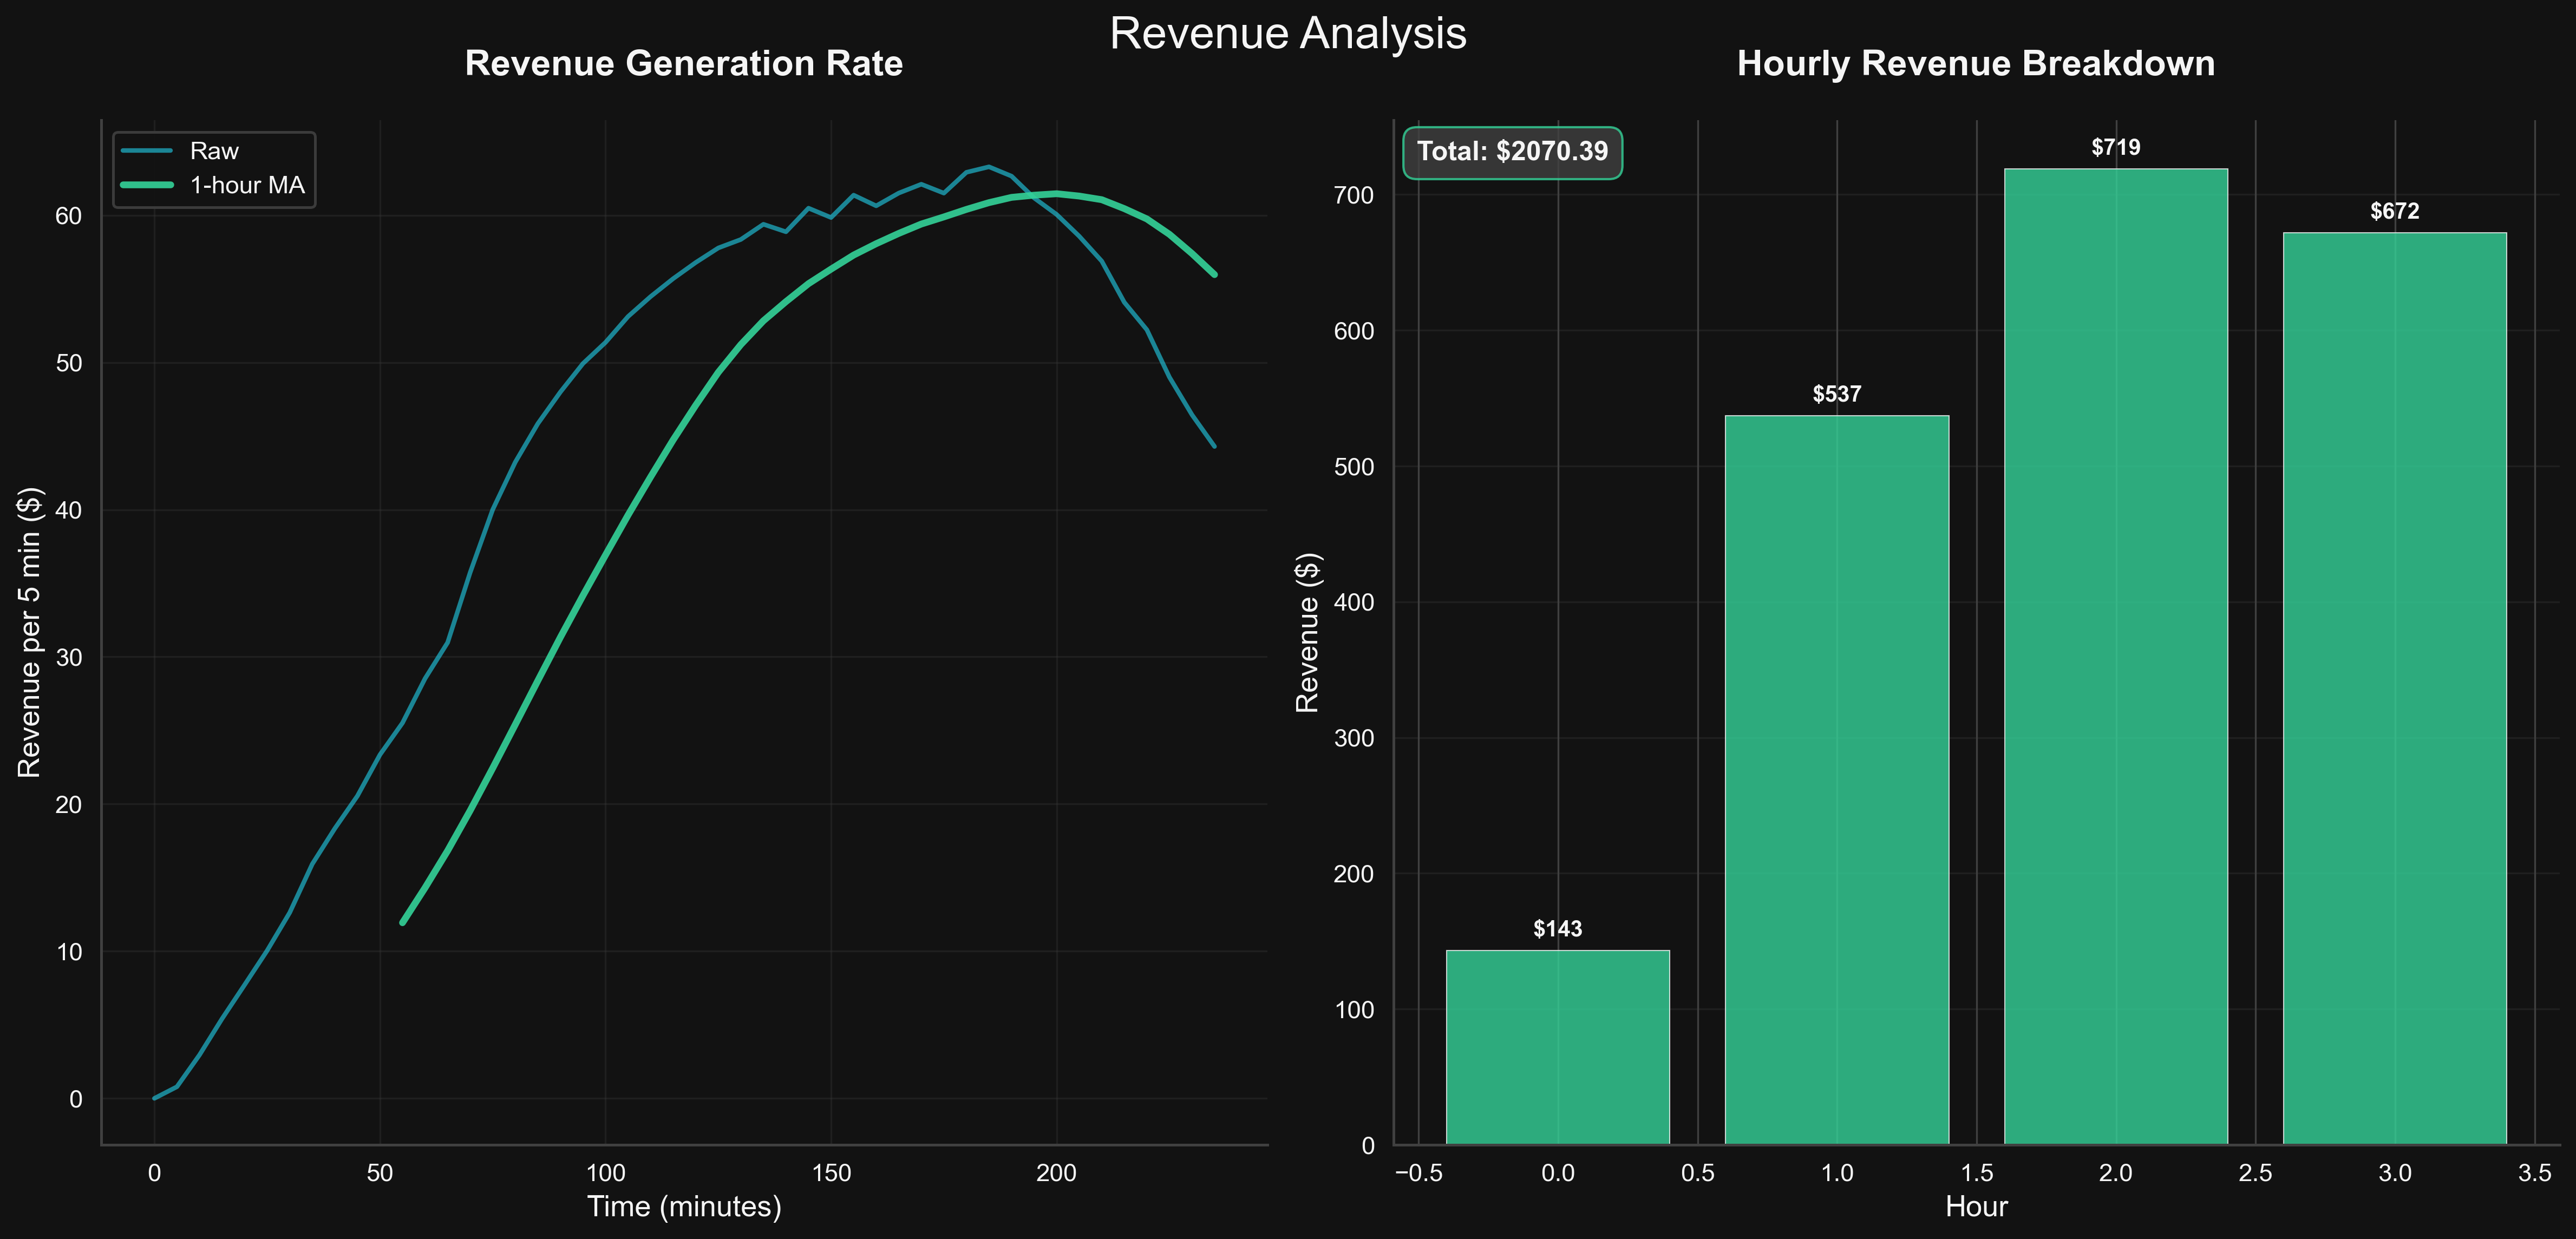Click the Raw legend line color sample
2576x1239 pixels.
pos(147,151)
